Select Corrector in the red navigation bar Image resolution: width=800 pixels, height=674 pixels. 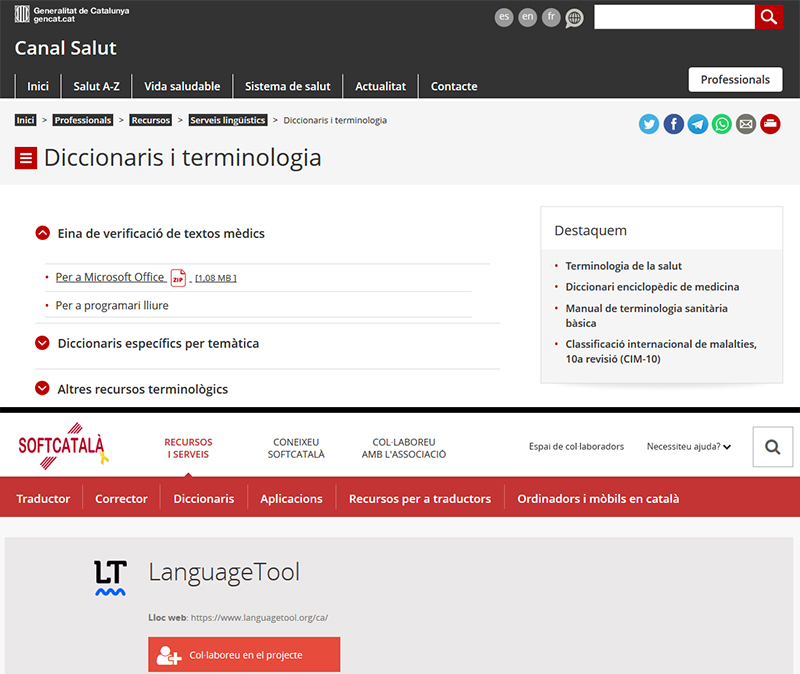coord(121,498)
